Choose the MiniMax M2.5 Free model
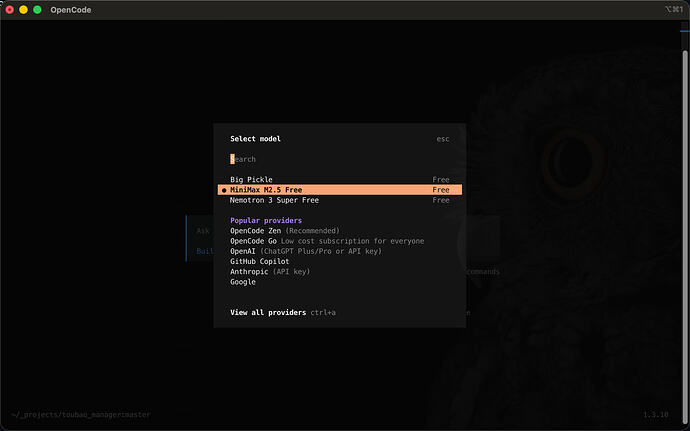Image resolution: width=690 pixels, height=431 pixels. 340,190
